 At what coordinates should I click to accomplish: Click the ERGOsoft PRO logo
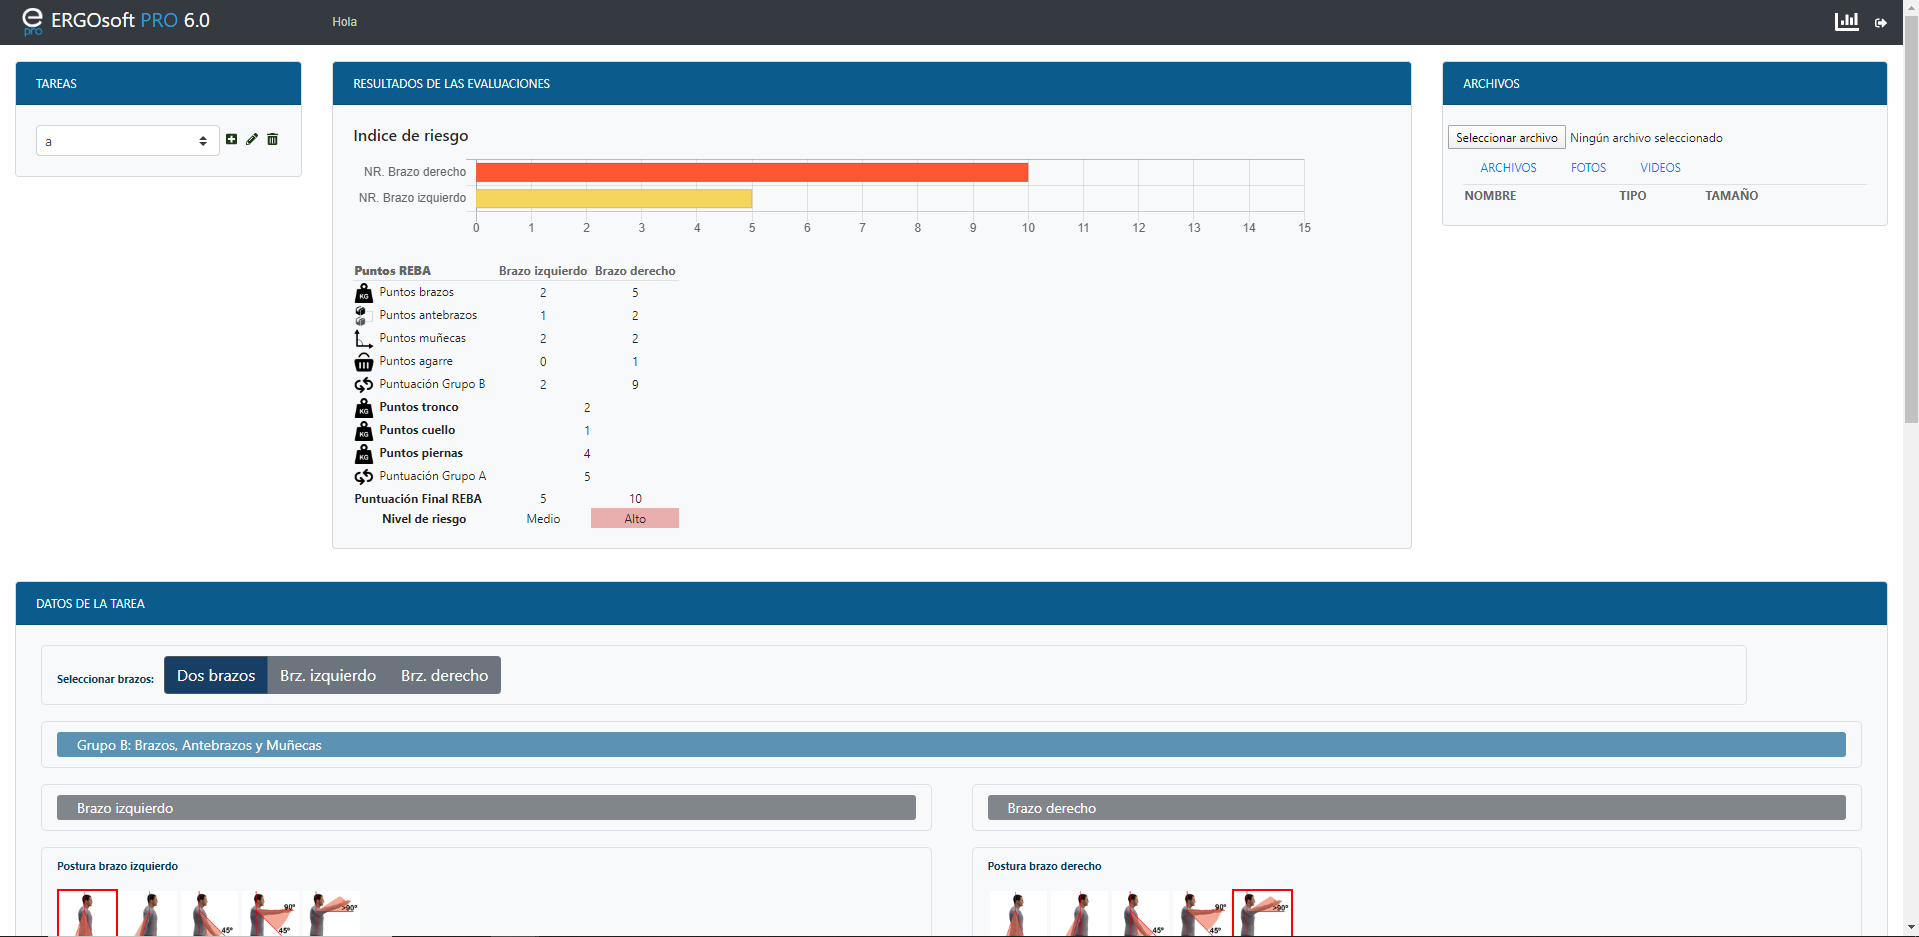coord(116,21)
